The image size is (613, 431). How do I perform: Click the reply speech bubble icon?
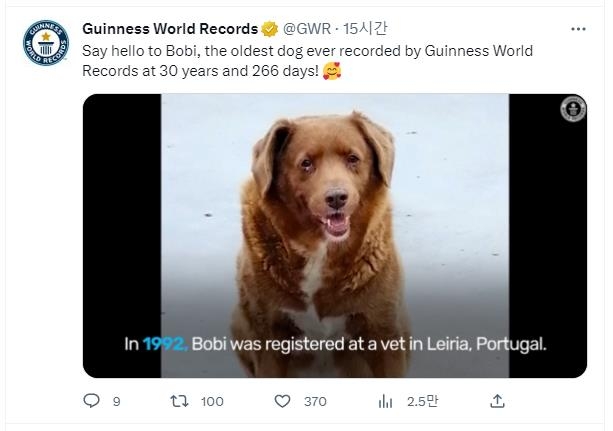92,401
